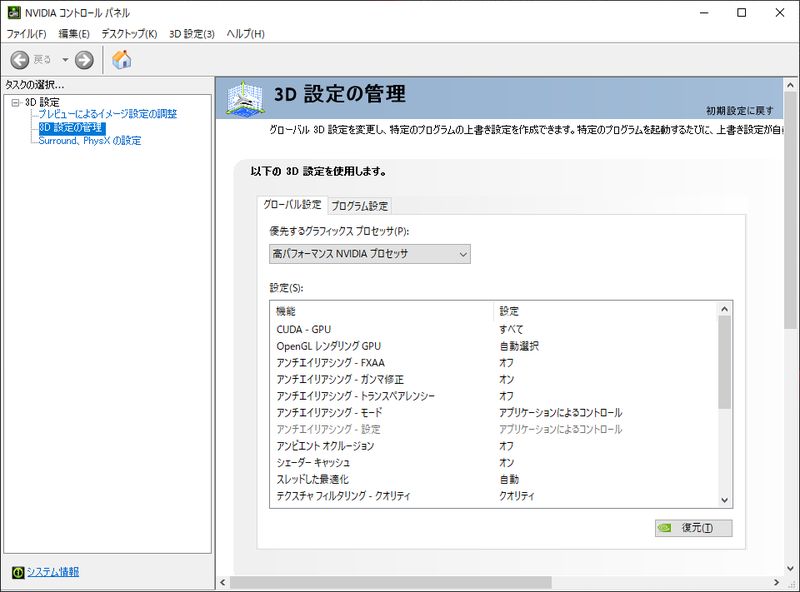Select the アンチエイリアシング - FXAA row
The image size is (800, 592).
click(494, 363)
